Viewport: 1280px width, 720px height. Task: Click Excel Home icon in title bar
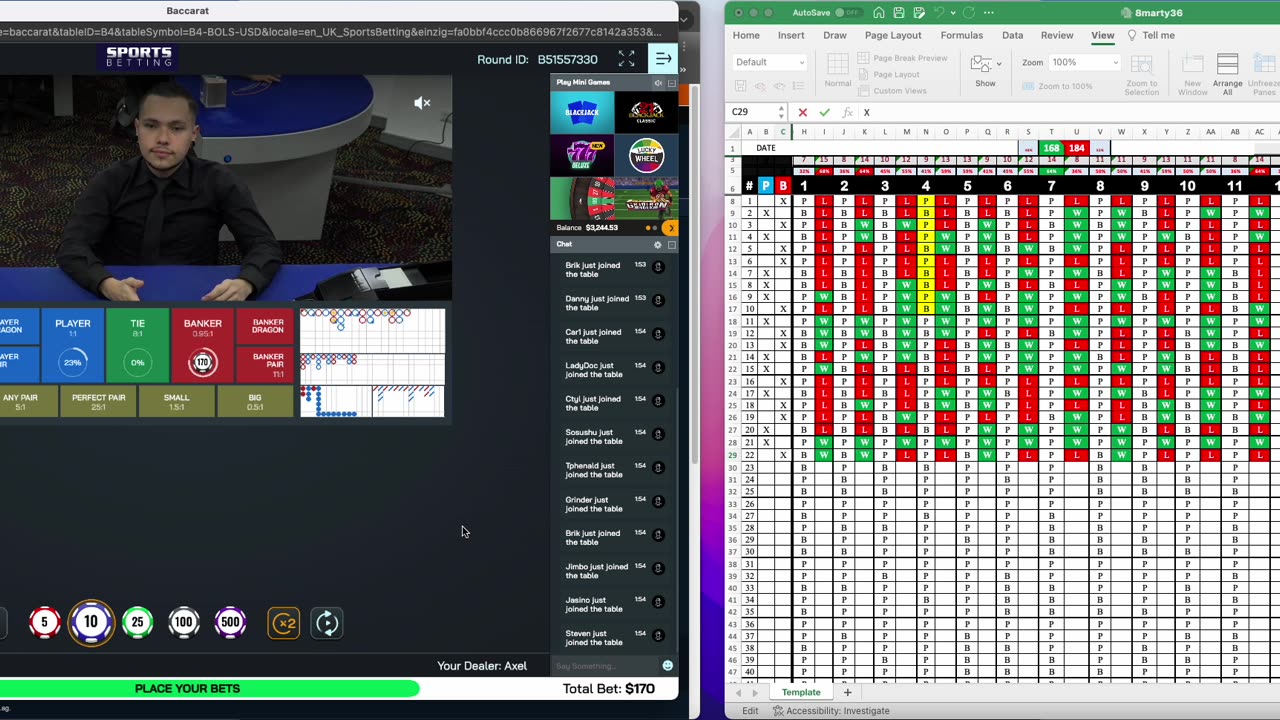click(878, 13)
